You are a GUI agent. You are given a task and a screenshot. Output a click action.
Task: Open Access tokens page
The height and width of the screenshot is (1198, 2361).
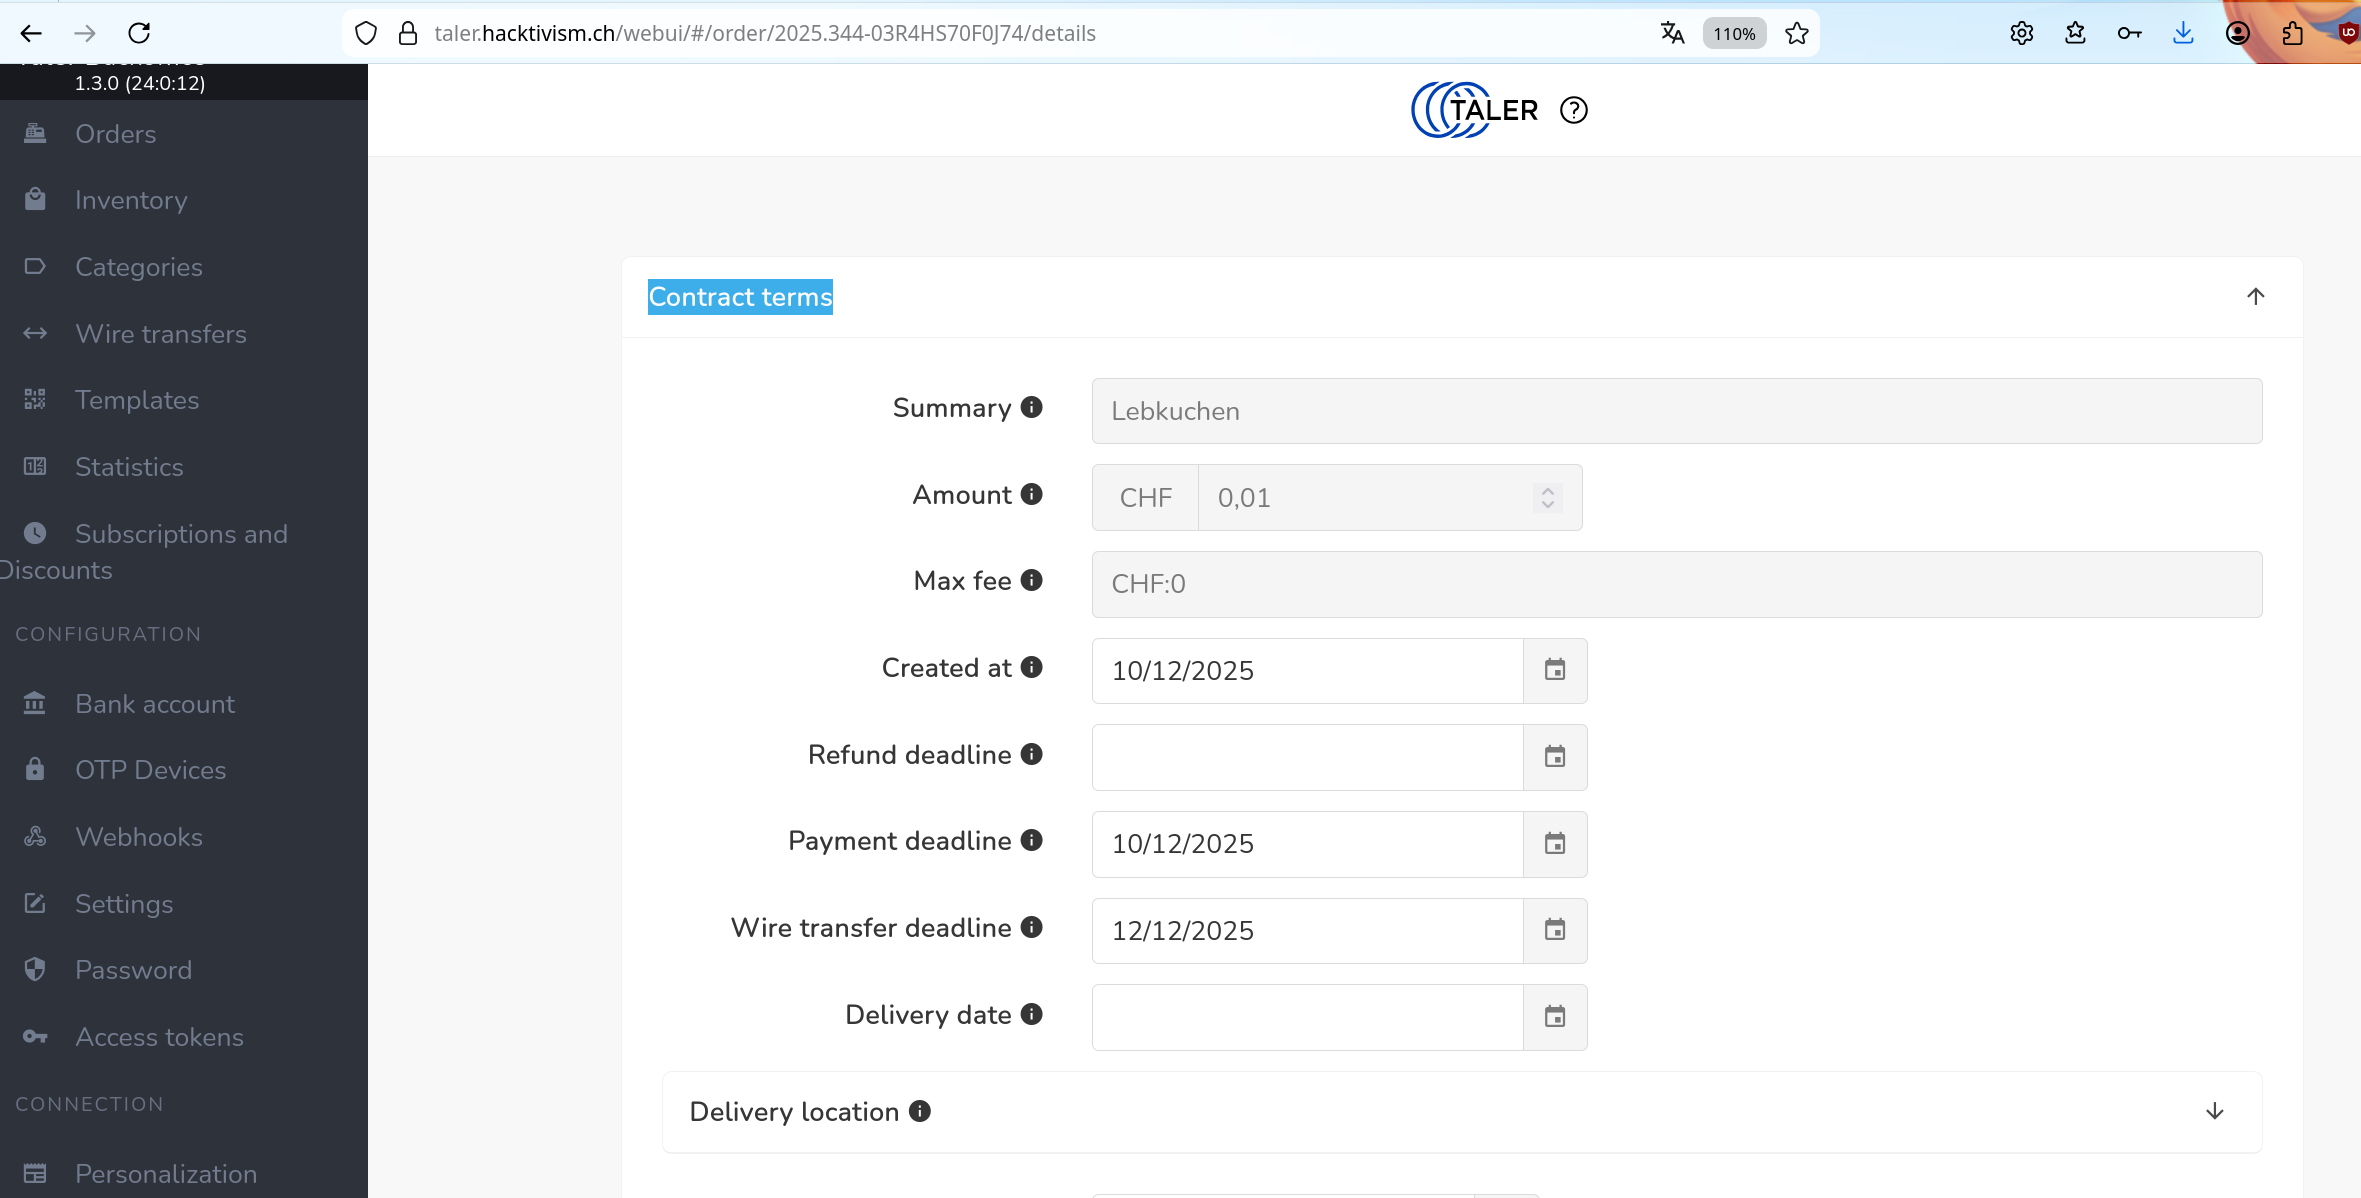[x=159, y=1037]
